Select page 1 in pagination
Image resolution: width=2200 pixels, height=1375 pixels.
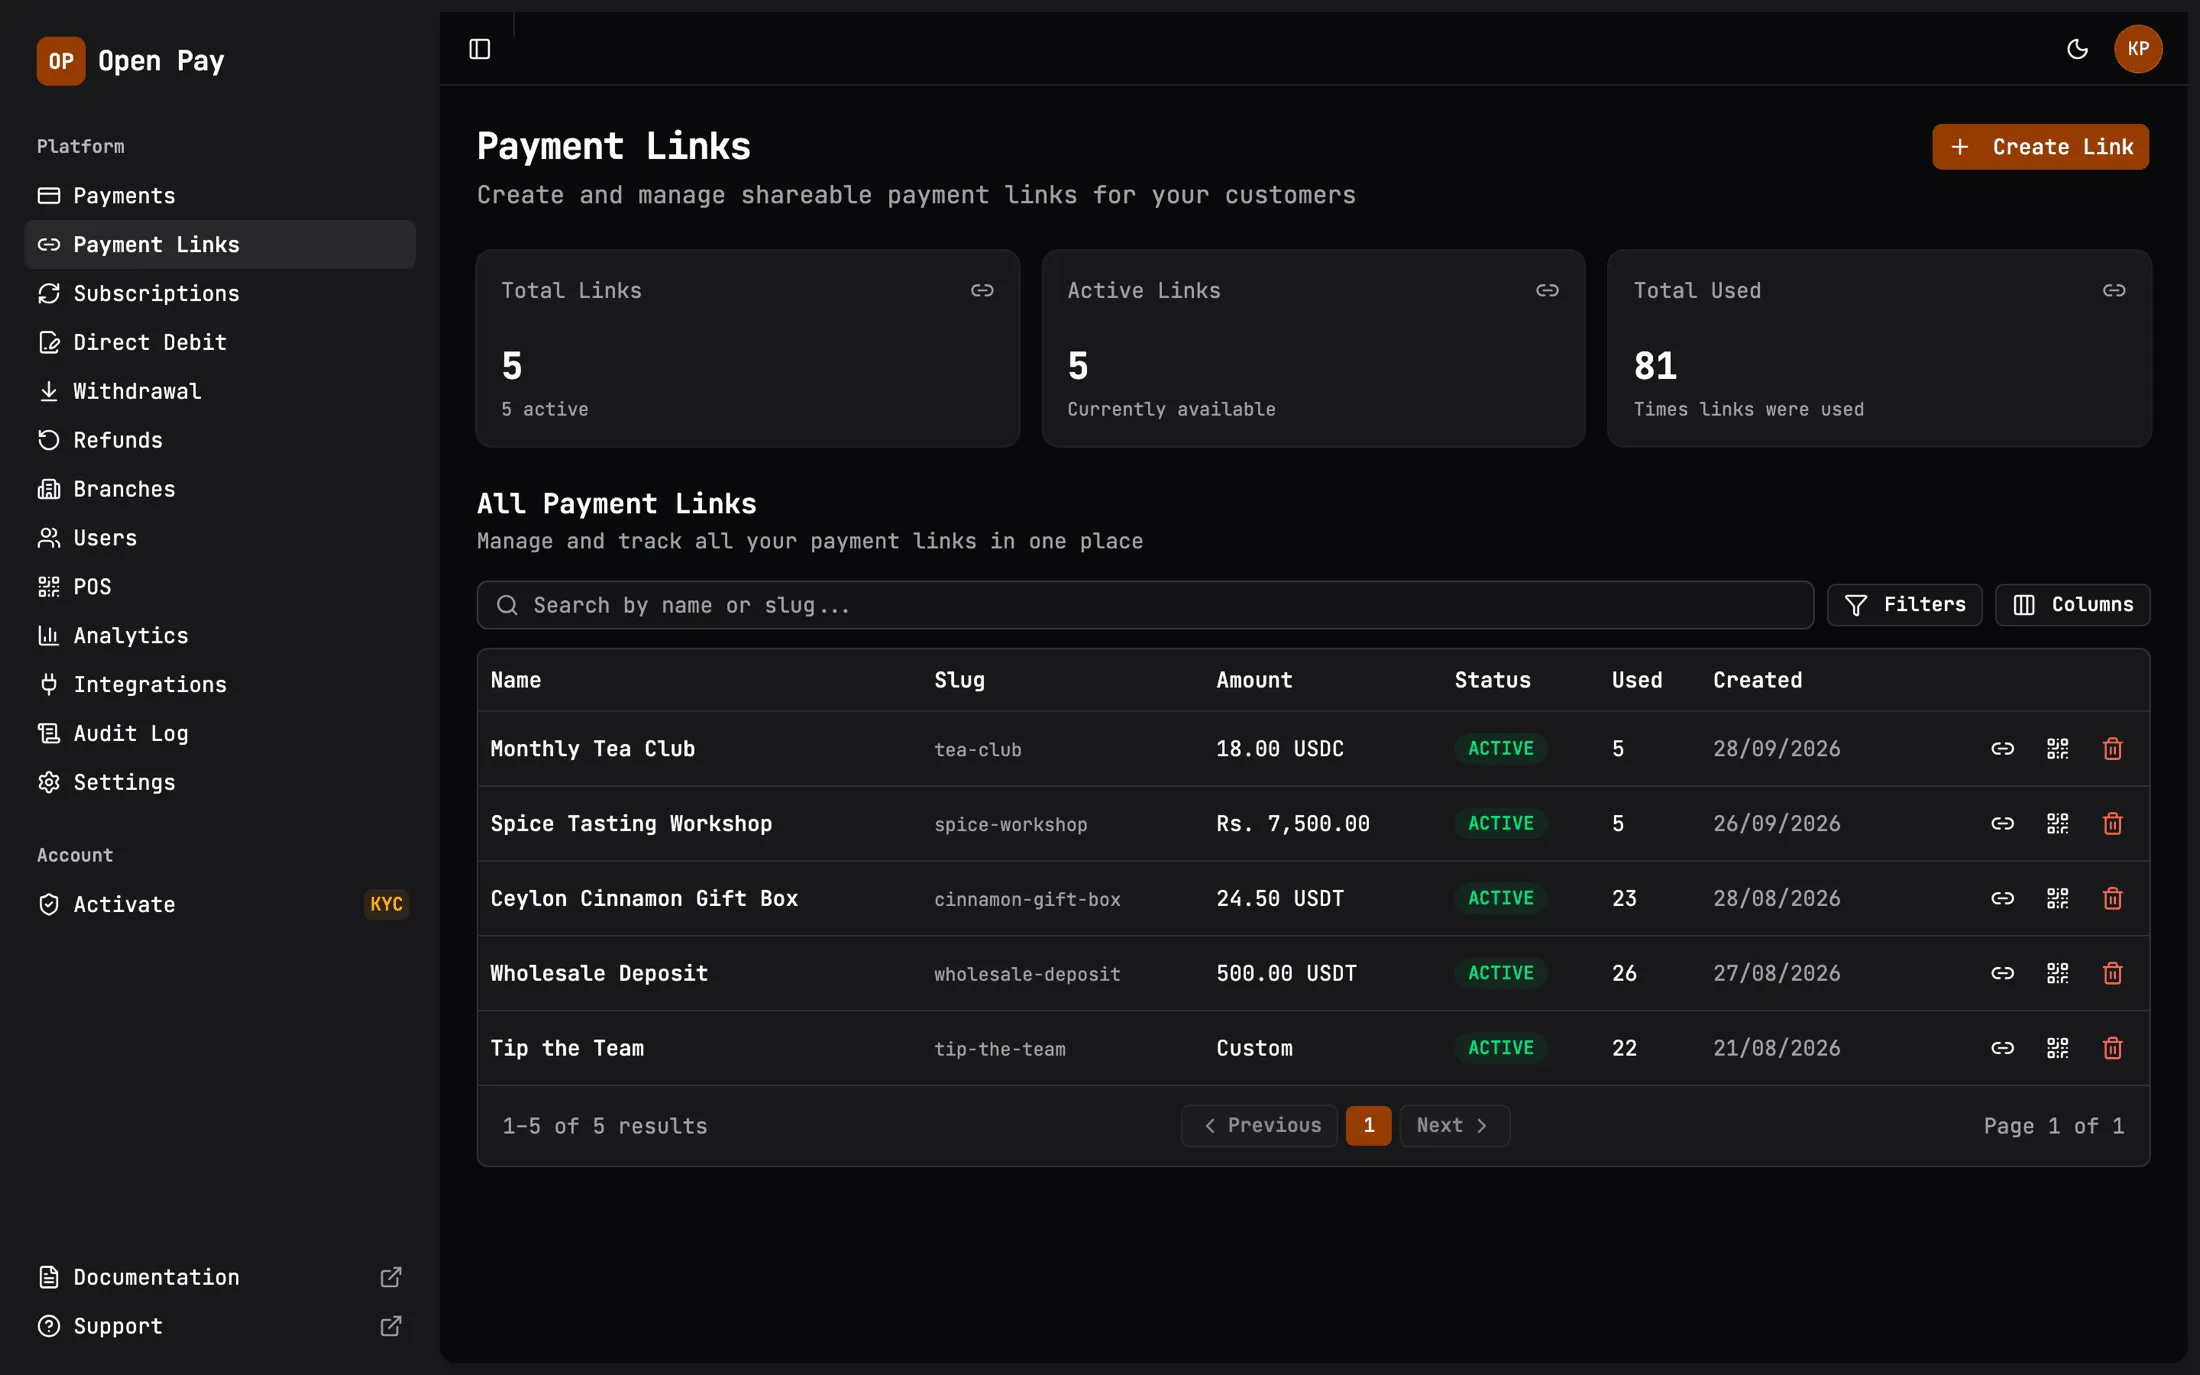click(1368, 1126)
